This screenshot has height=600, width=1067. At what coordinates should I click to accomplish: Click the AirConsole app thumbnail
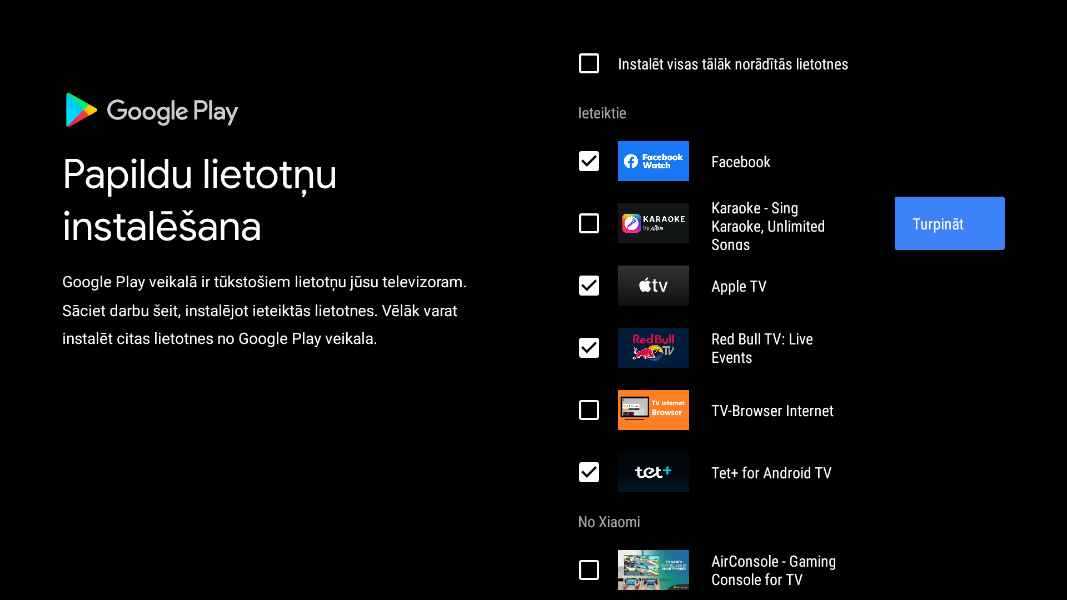coord(653,570)
